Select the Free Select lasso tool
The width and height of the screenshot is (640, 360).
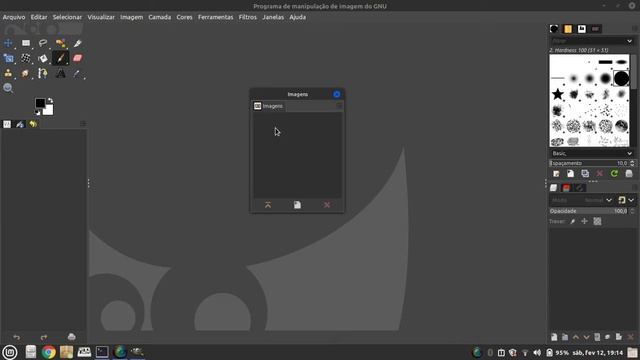pyautogui.click(x=43, y=43)
